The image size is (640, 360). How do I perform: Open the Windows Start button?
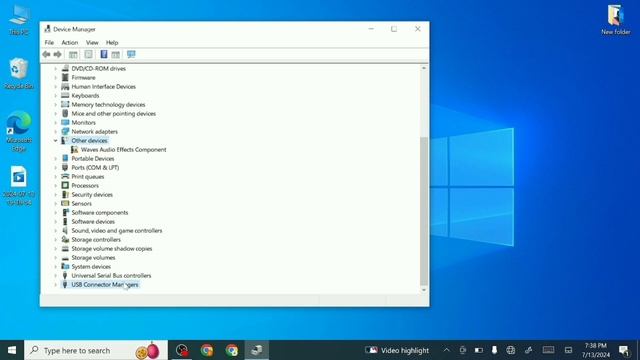pyautogui.click(x=12, y=350)
